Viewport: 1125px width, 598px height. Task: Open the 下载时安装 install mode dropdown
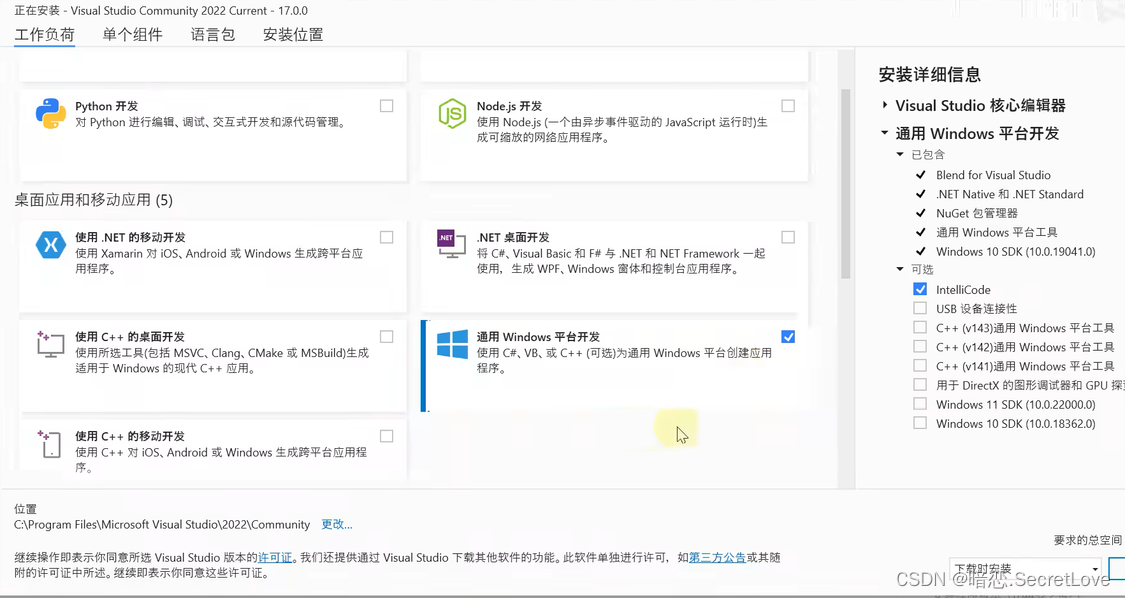[1025, 568]
